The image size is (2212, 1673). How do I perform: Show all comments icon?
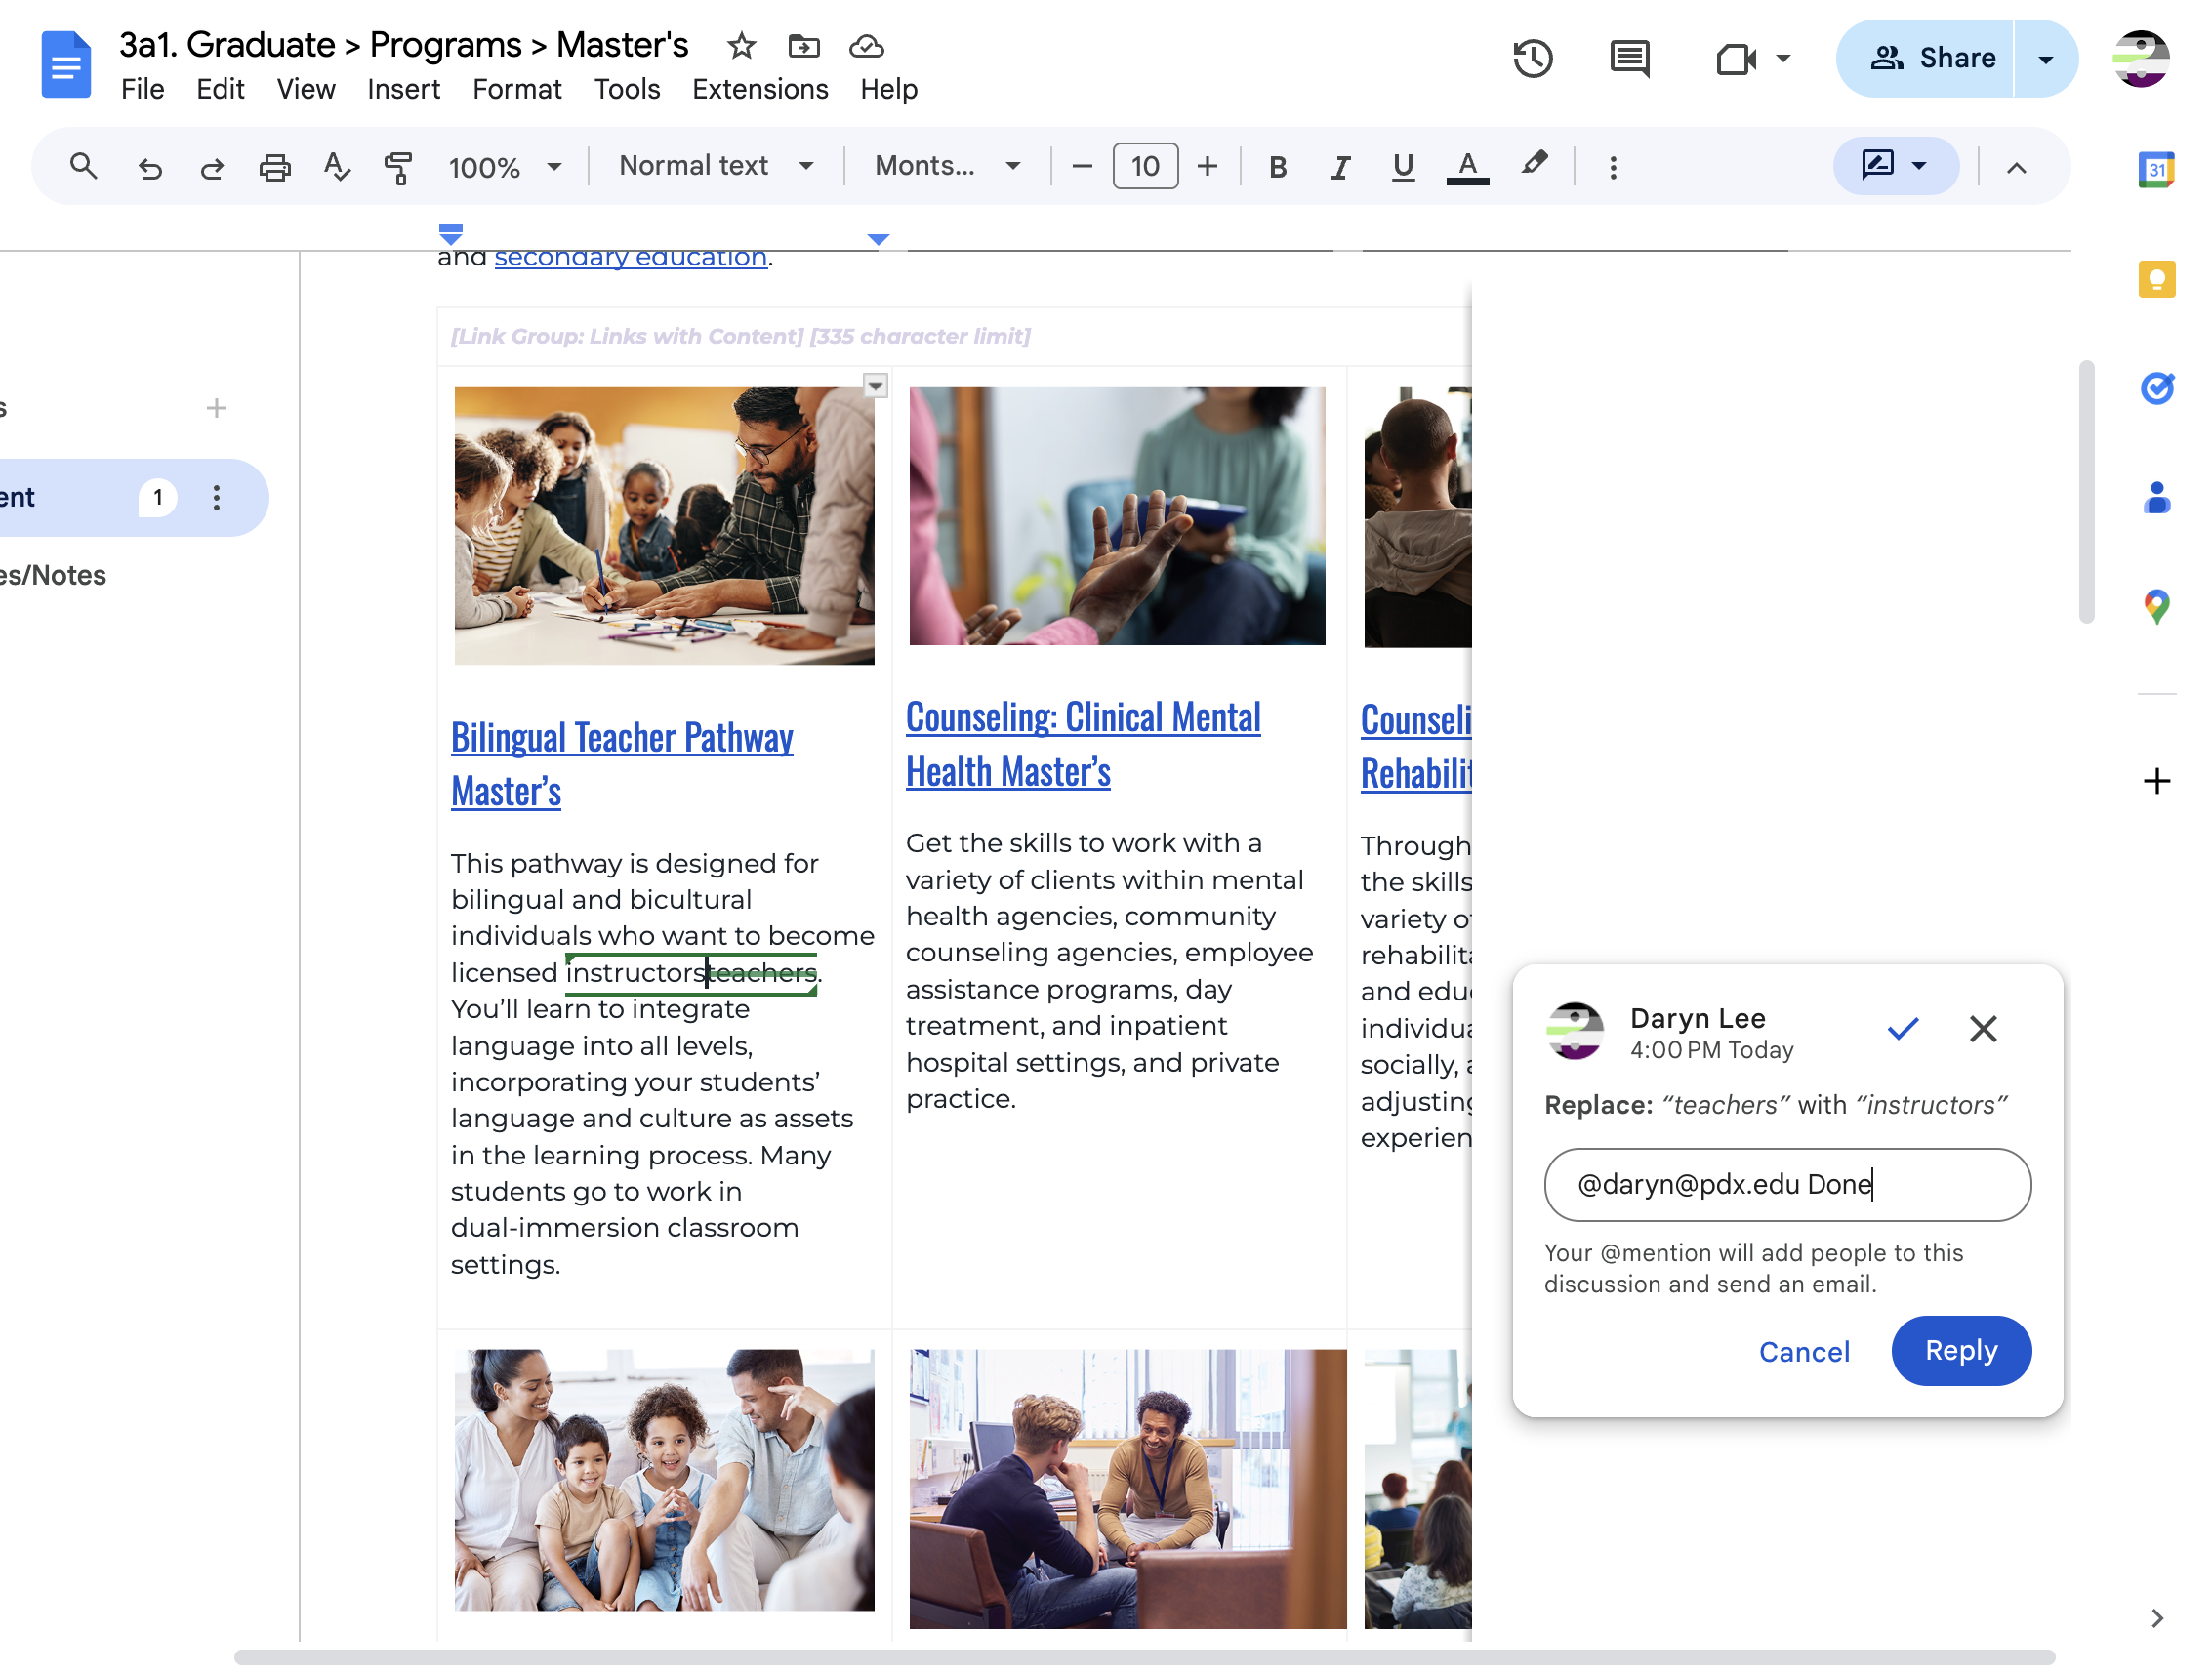pos(1629,58)
